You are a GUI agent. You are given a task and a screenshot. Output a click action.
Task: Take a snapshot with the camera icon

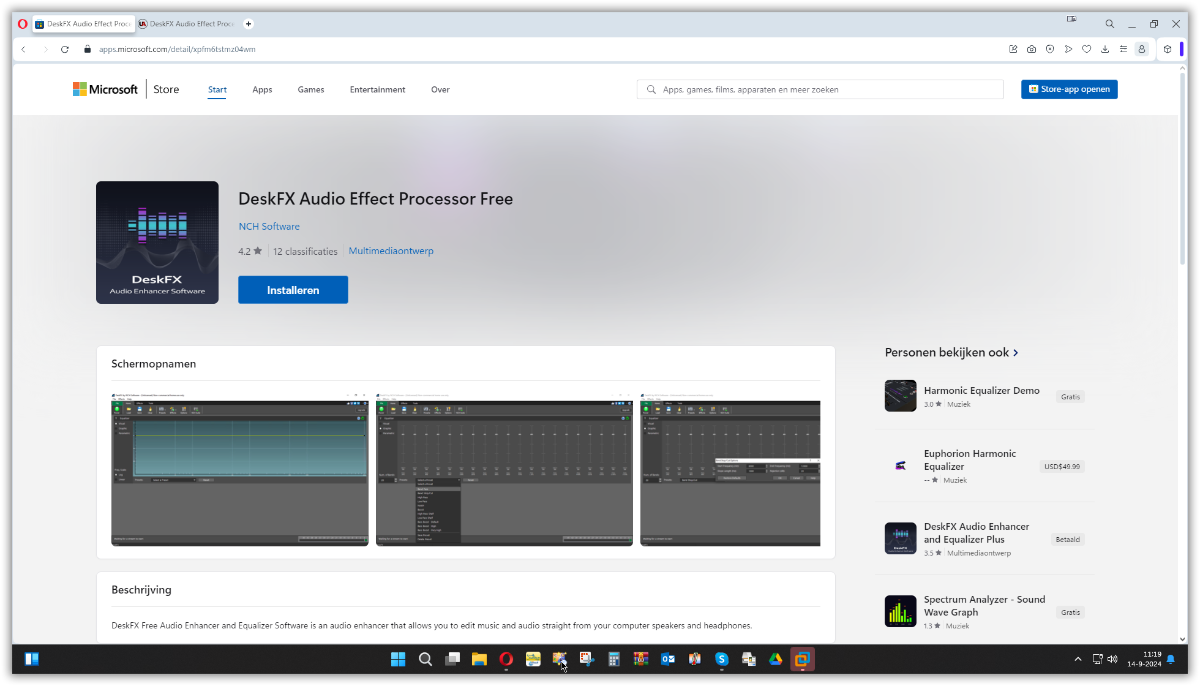pos(1031,49)
